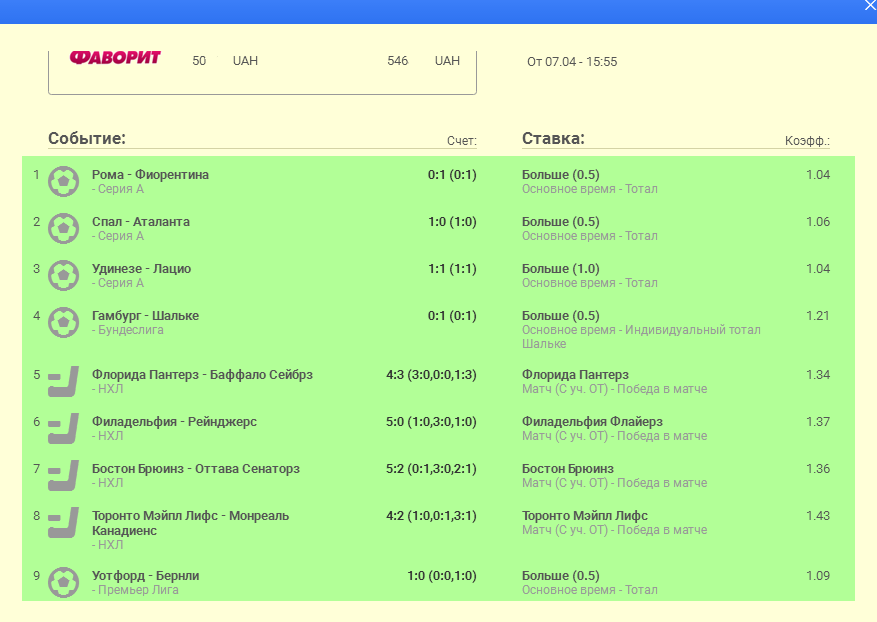
Task: Click the soccer icon beside Гамбург - Шальке
Action: click(x=64, y=322)
